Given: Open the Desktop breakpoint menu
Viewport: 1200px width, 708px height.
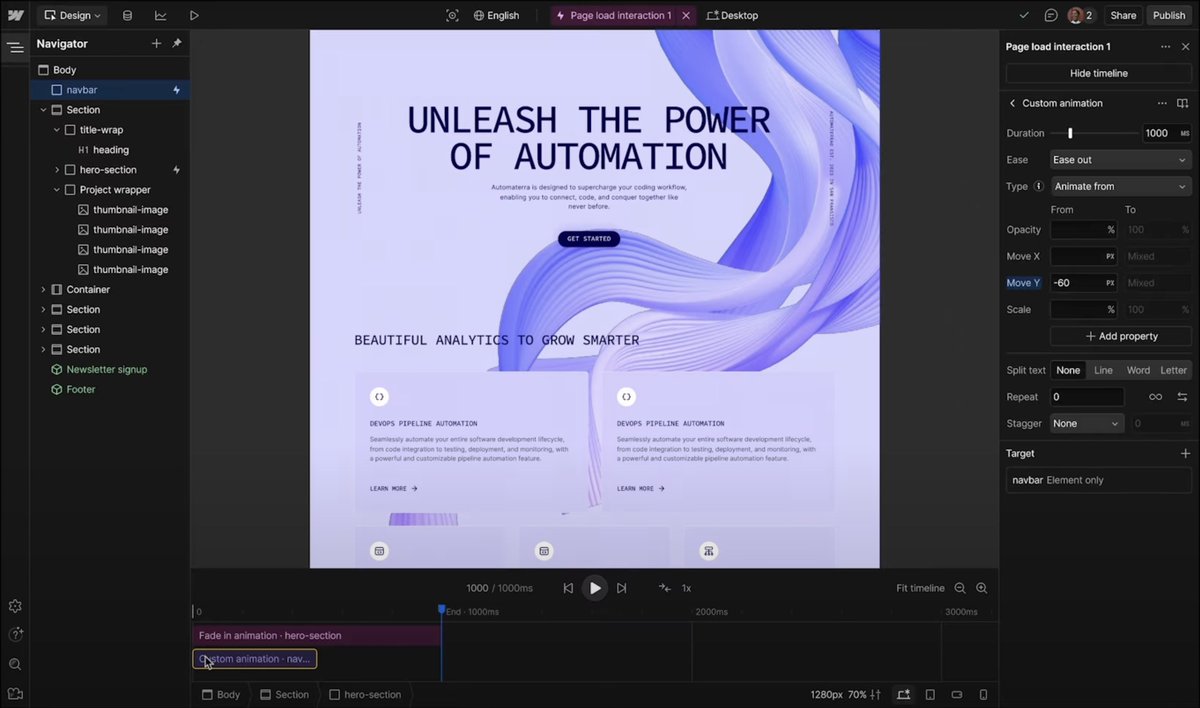Looking at the screenshot, I should 732,15.
